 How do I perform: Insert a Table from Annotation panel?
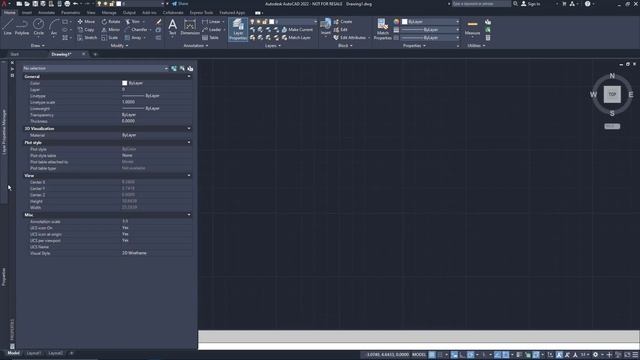210,38
